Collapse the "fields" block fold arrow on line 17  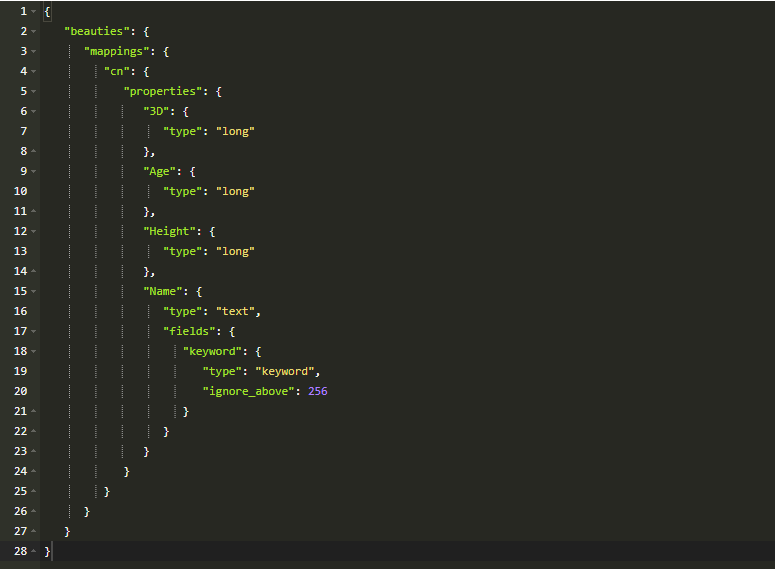[34, 331]
